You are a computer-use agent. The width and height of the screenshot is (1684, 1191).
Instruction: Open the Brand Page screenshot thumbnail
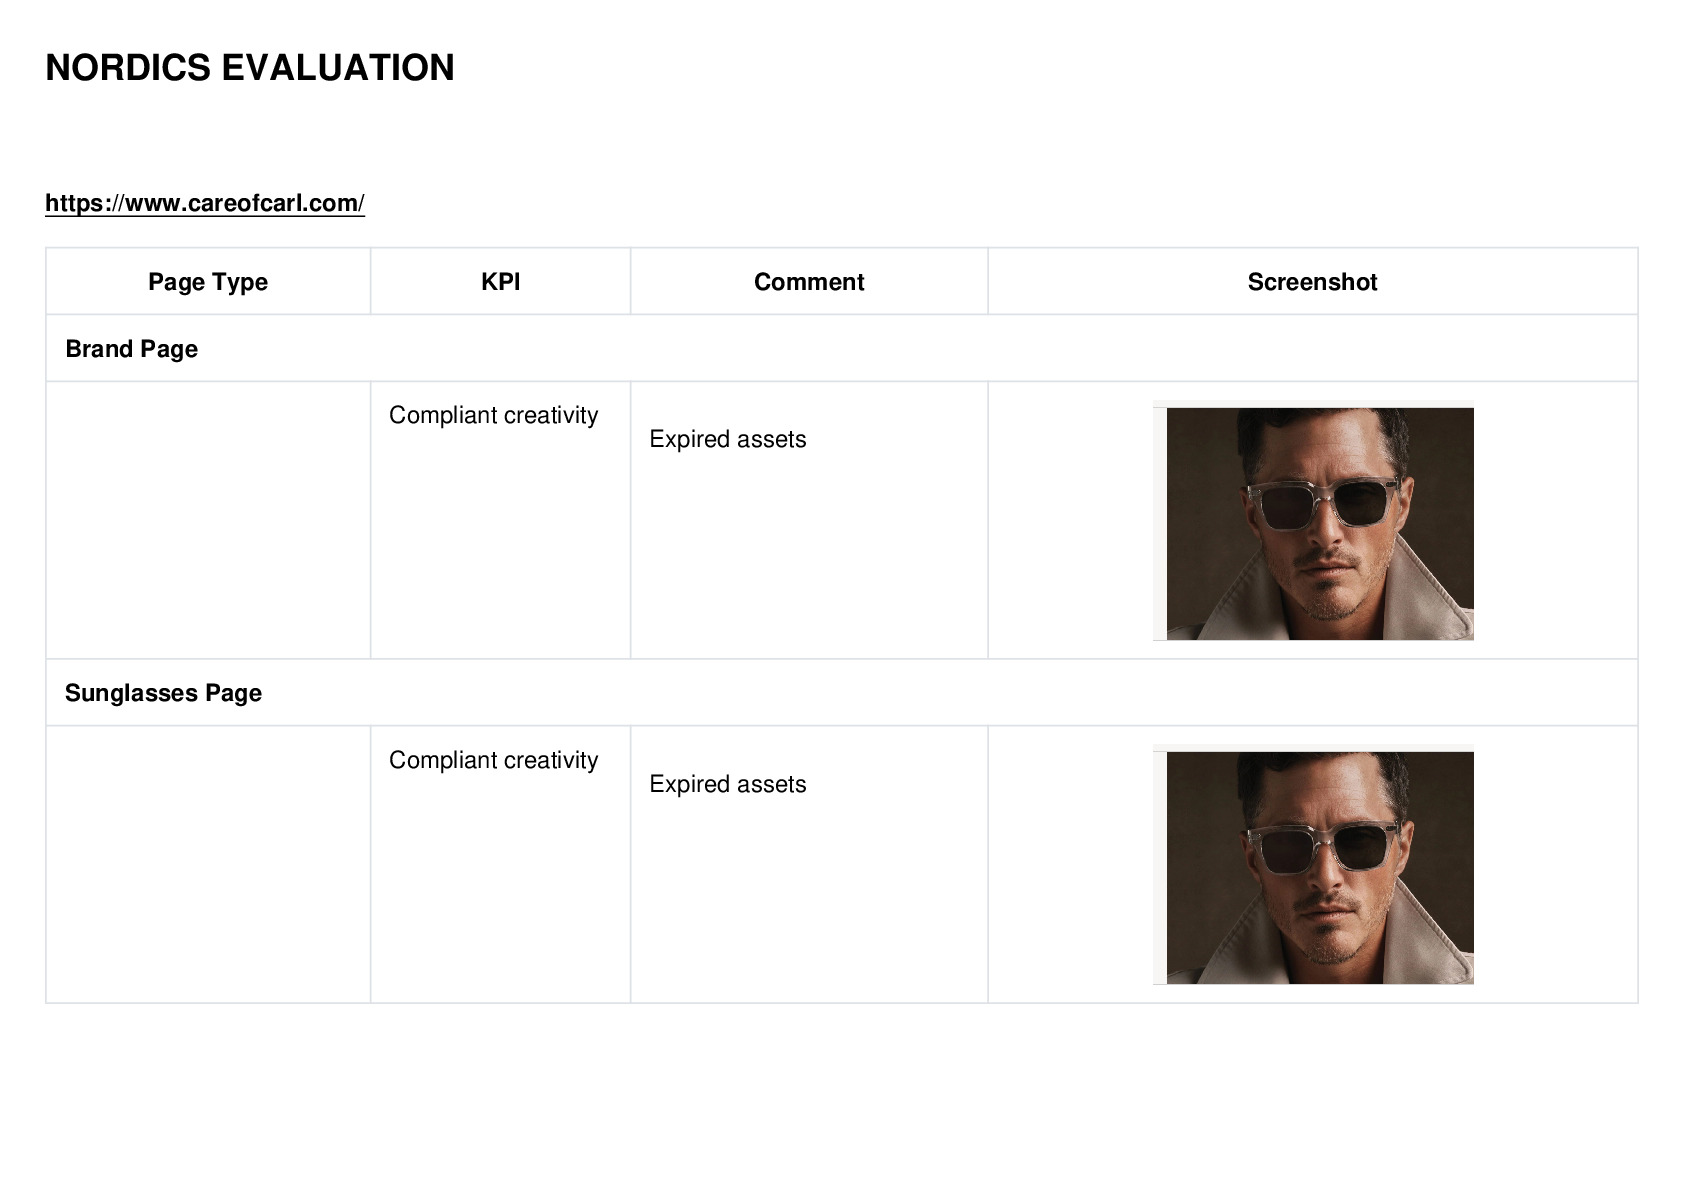click(1313, 521)
